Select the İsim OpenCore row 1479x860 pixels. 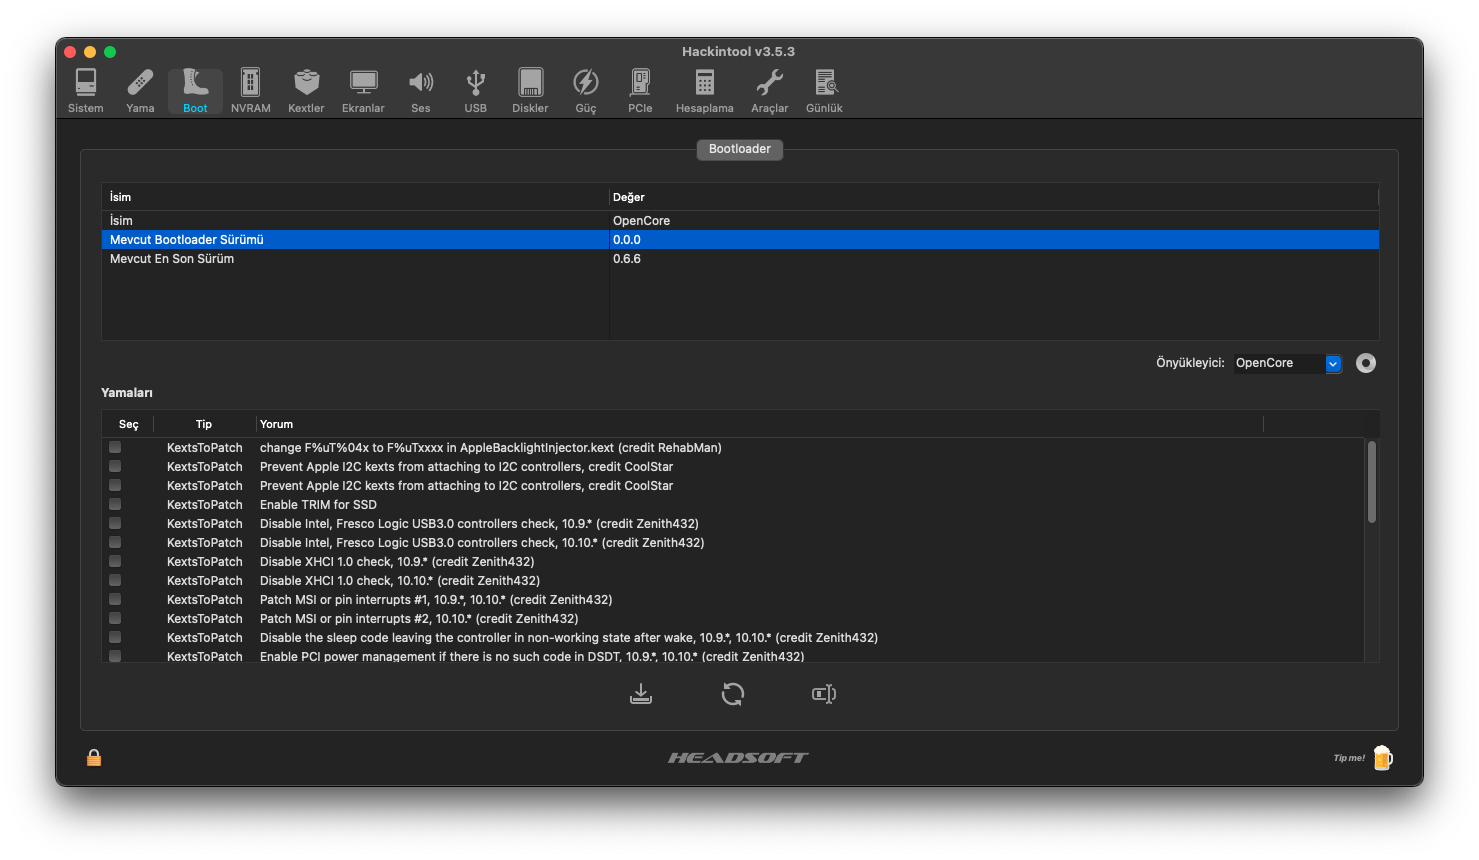[x=740, y=221]
